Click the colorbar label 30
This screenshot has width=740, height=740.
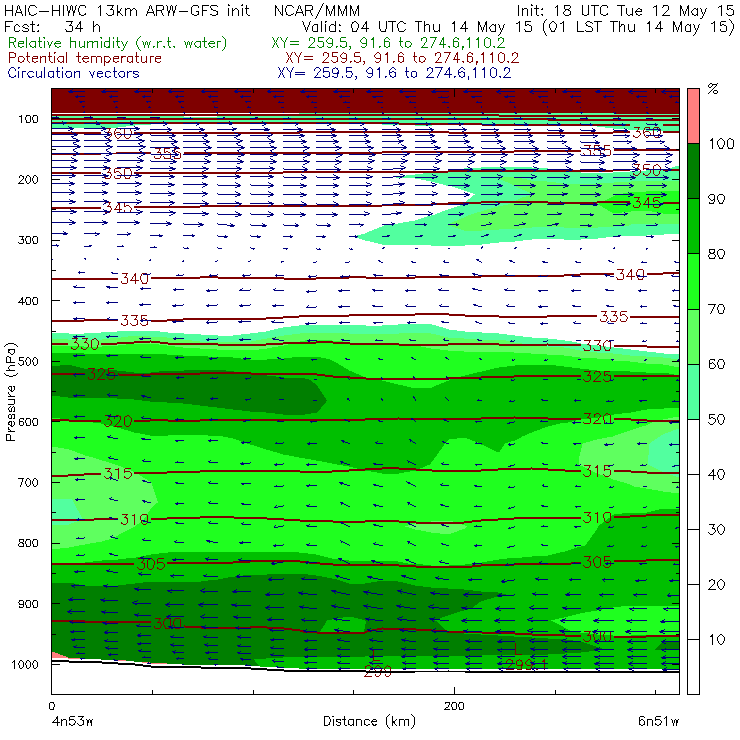716,530
